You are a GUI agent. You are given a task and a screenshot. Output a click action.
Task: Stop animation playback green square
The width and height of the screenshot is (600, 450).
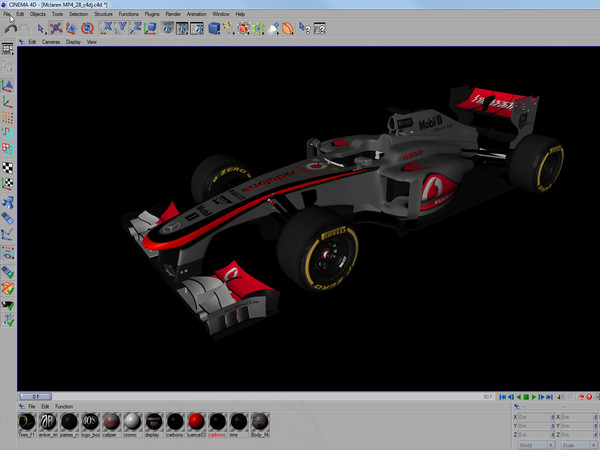pyautogui.click(x=526, y=397)
